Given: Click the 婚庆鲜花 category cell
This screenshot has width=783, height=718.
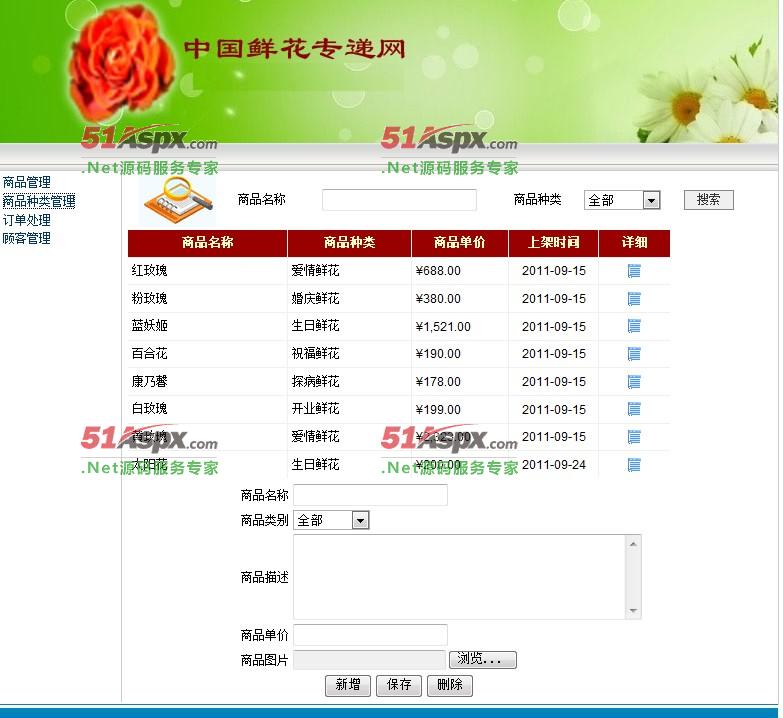Looking at the screenshot, I should pos(350,299).
